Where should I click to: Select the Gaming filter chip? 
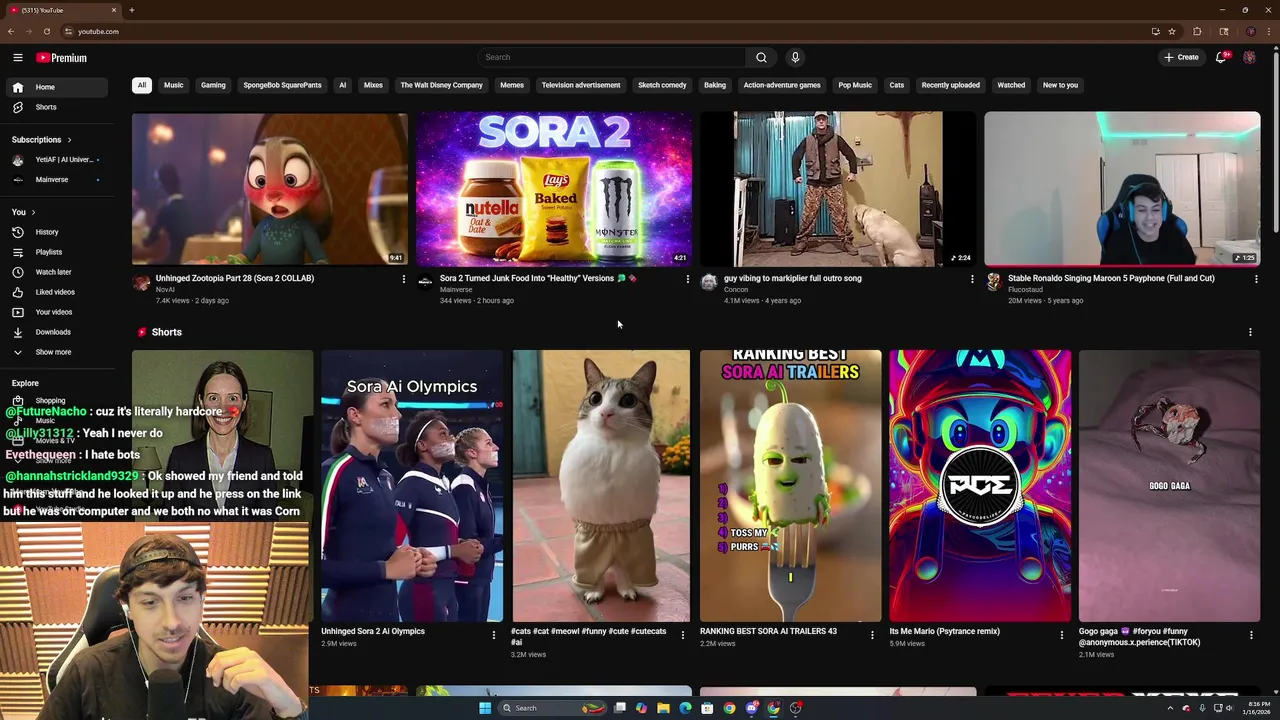213,85
